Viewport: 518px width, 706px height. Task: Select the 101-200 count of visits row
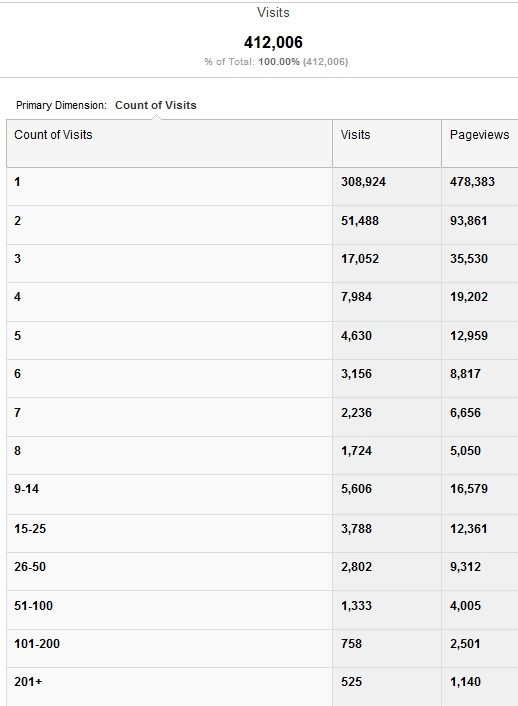(x=262, y=648)
